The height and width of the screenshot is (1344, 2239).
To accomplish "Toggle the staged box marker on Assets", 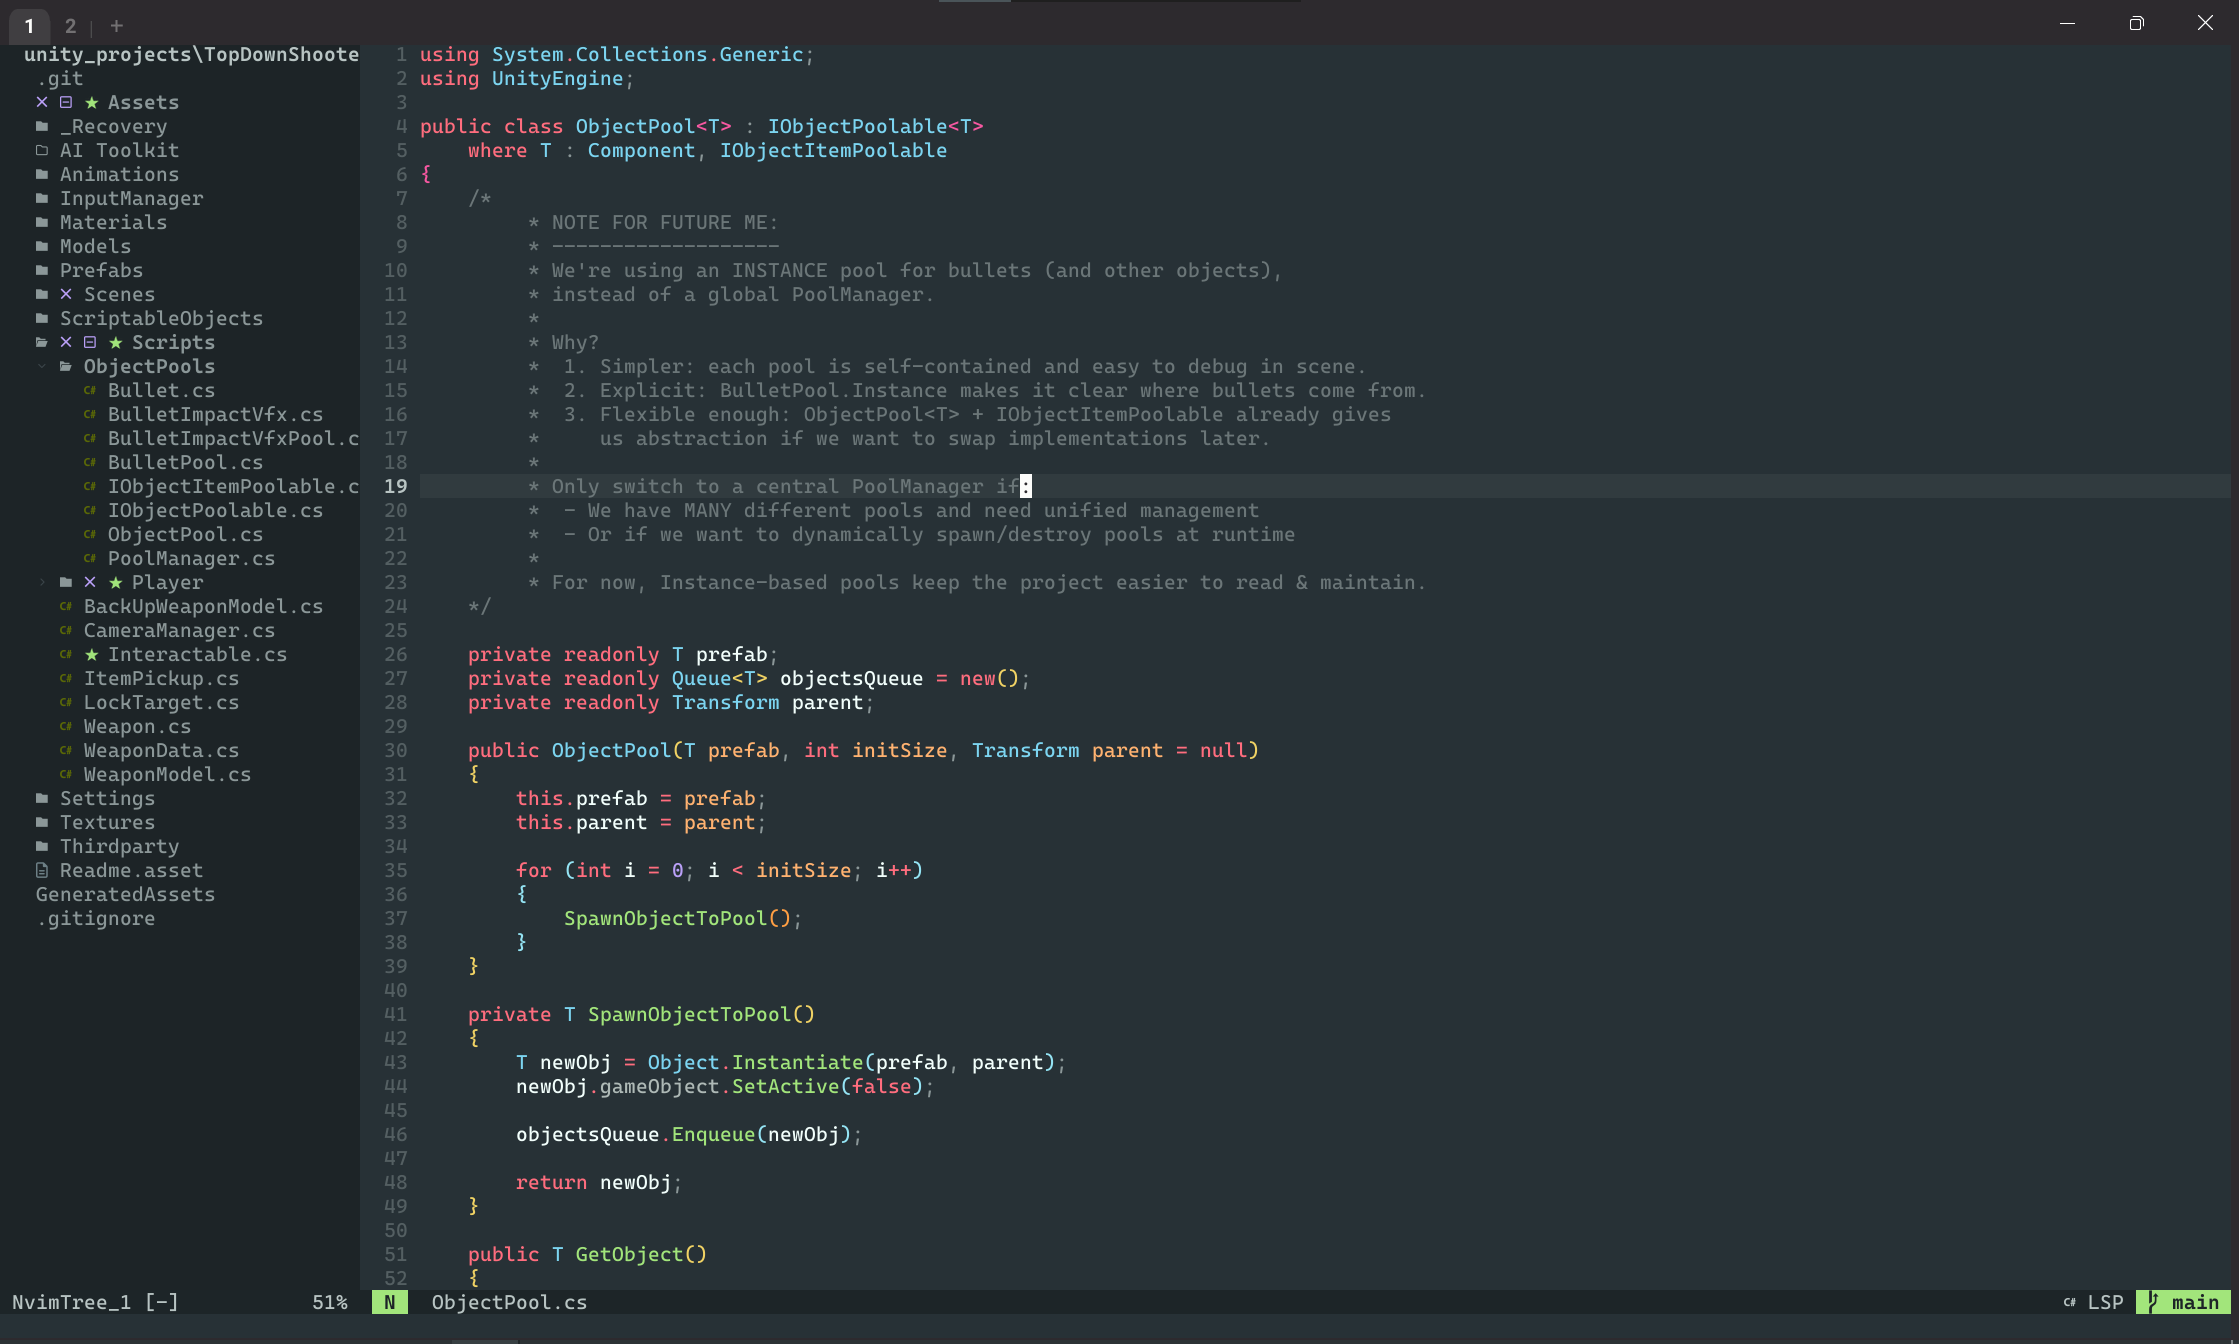I will [66, 102].
